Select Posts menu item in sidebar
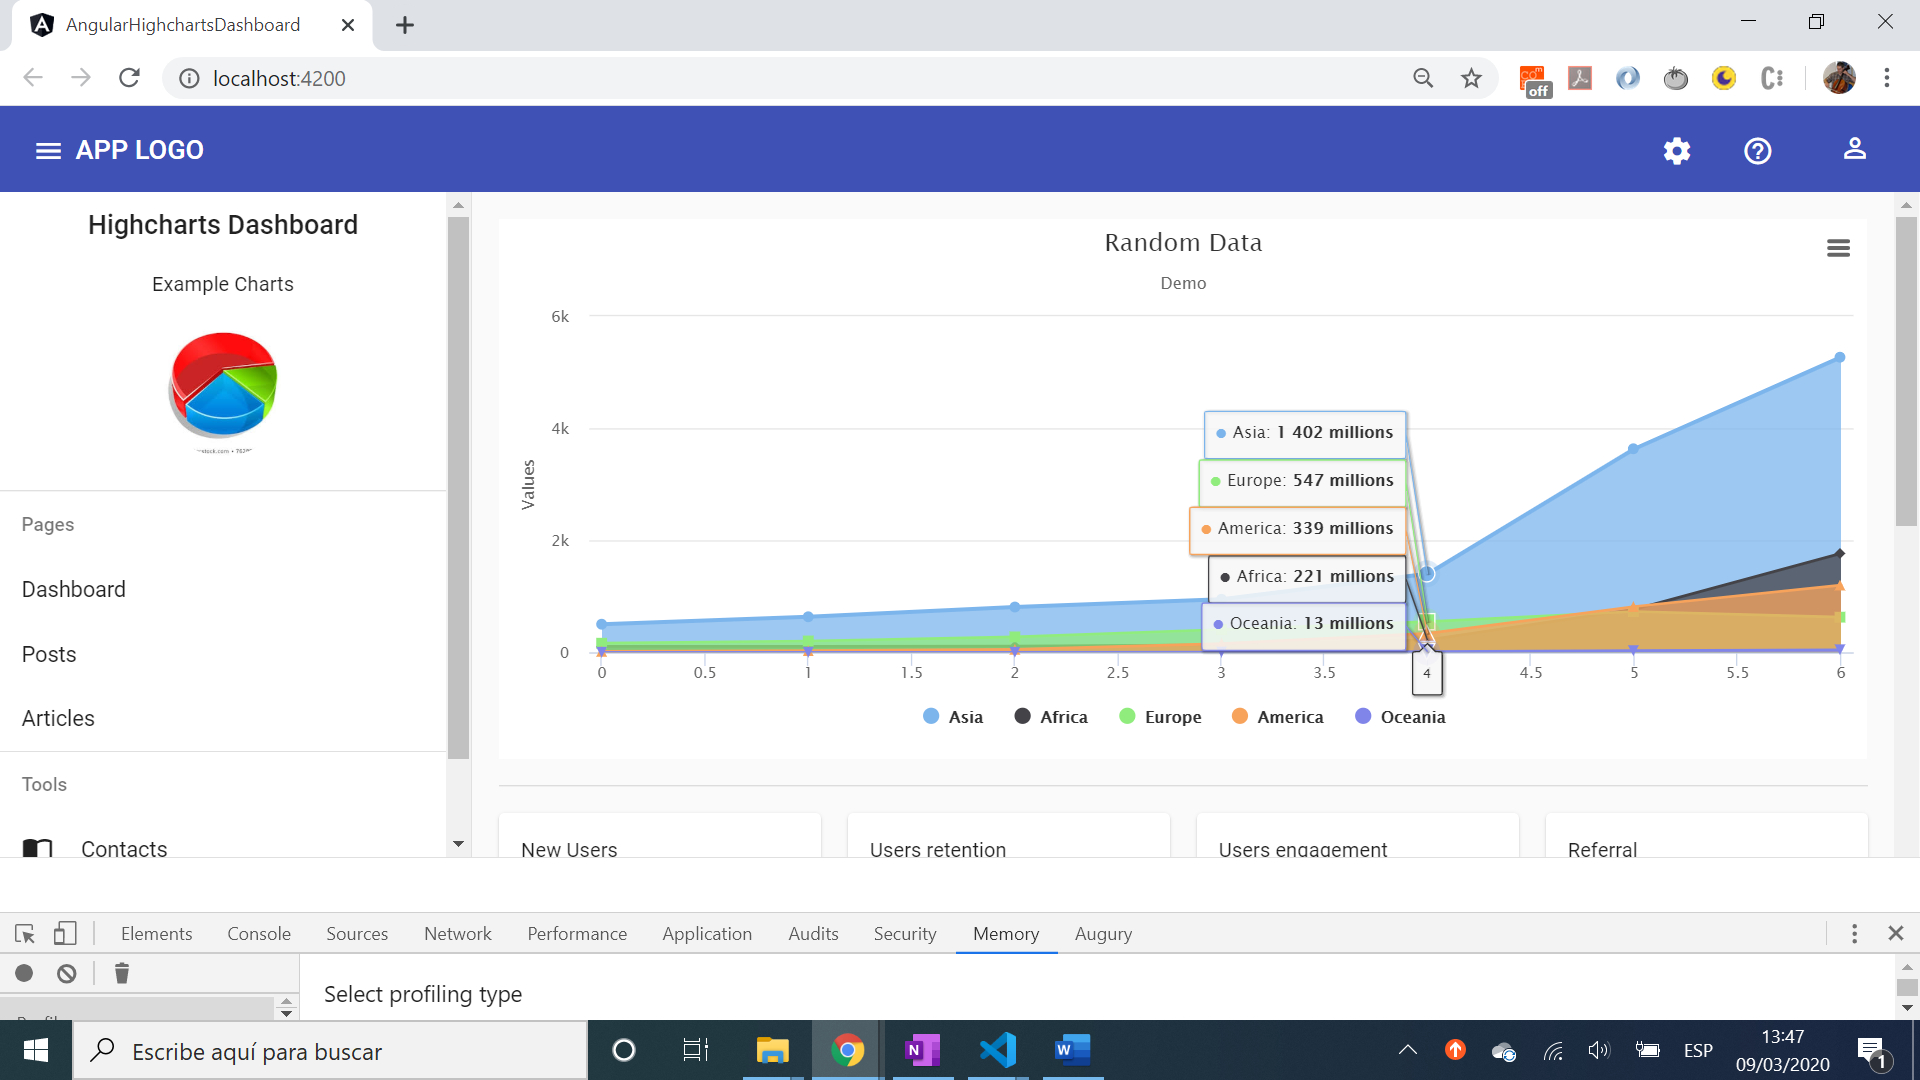Viewport: 1920px width, 1080px height. (x=49, y=653)
